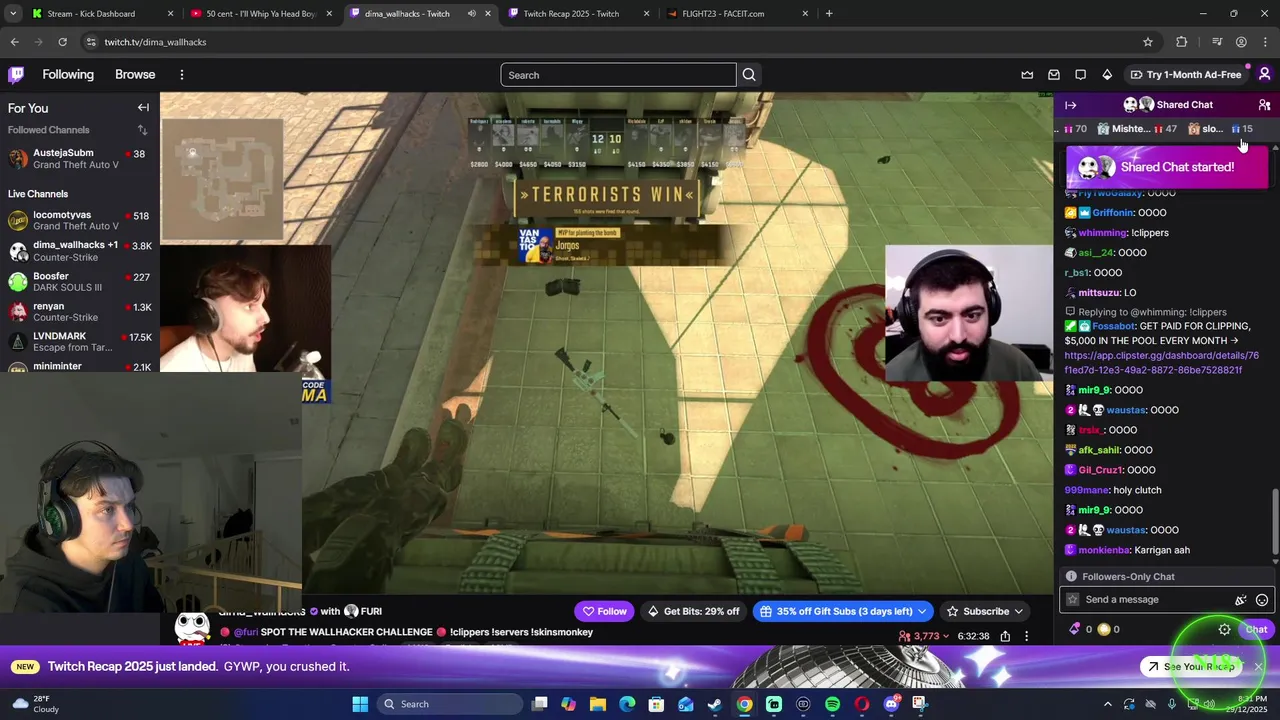
Task: Dismiss the Twitch Recap banner
Action: pos(1258,666)
